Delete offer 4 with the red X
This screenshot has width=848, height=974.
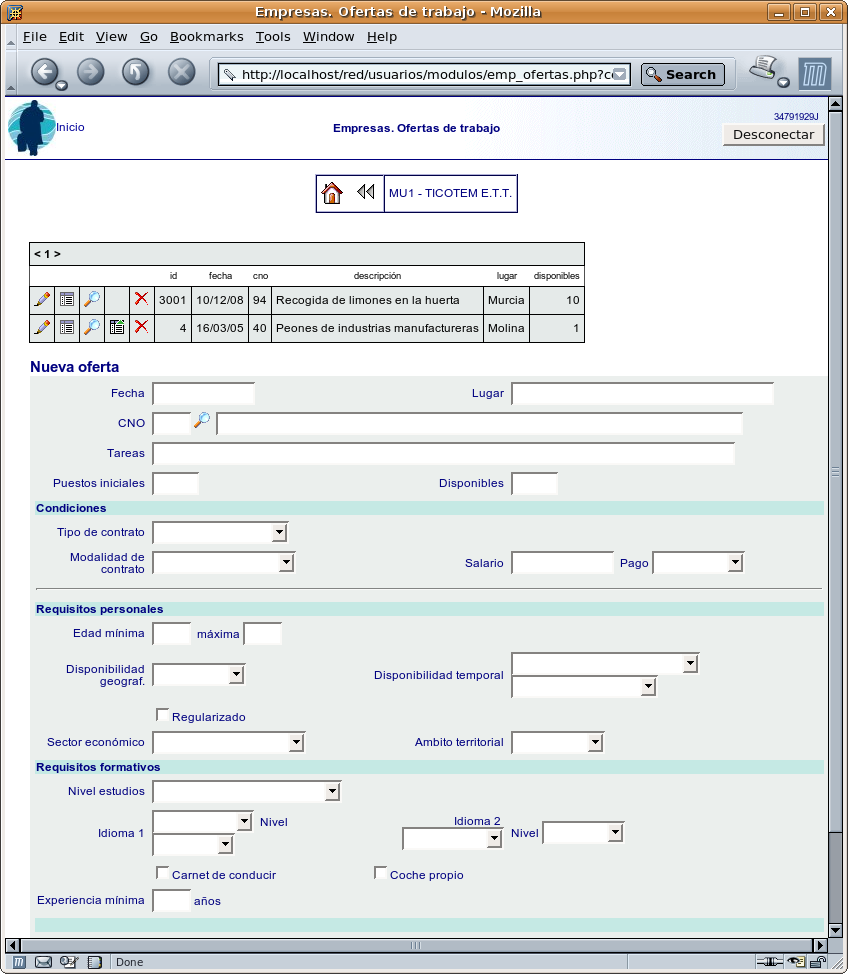click(x=142, y=327)
